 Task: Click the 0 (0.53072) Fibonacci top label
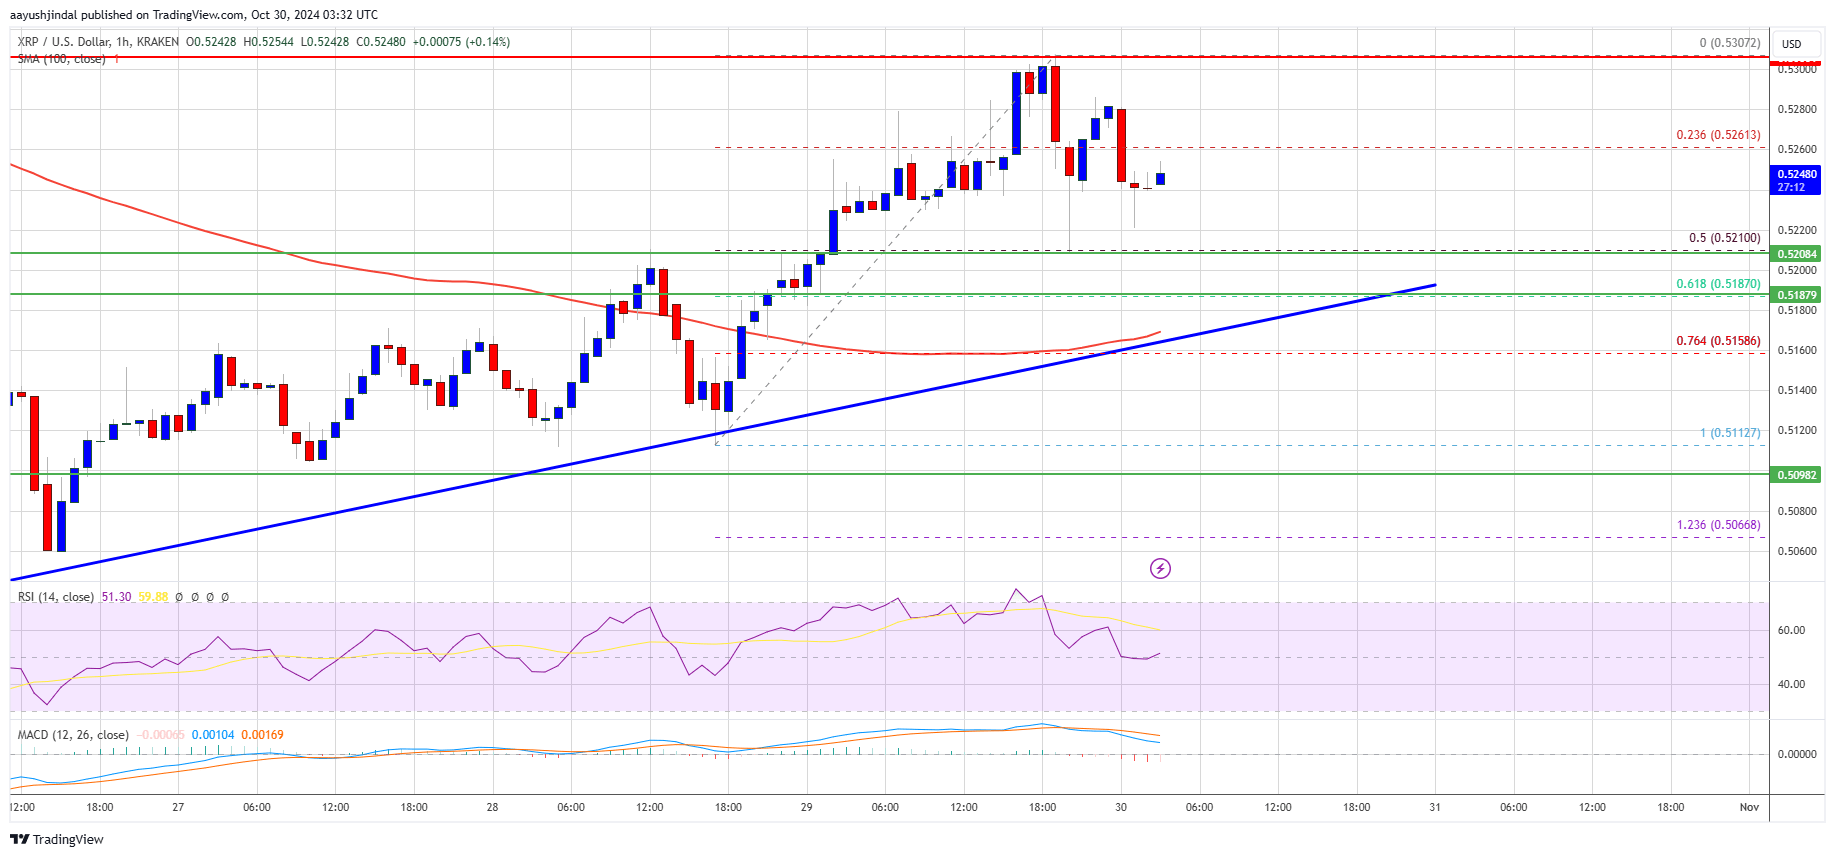1729,43
